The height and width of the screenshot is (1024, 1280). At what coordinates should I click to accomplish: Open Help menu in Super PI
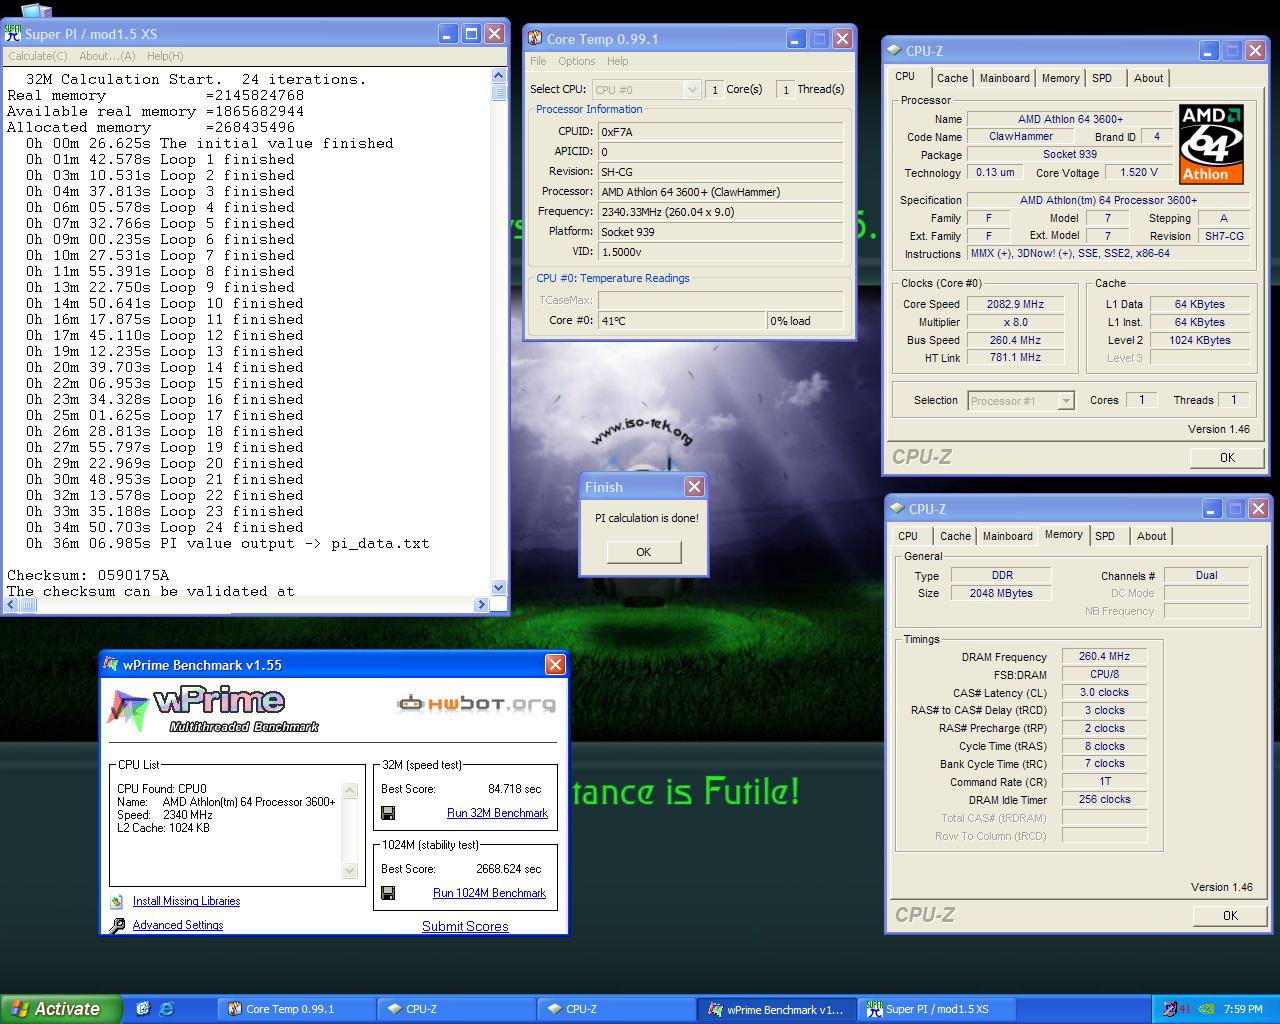[165, 56]
